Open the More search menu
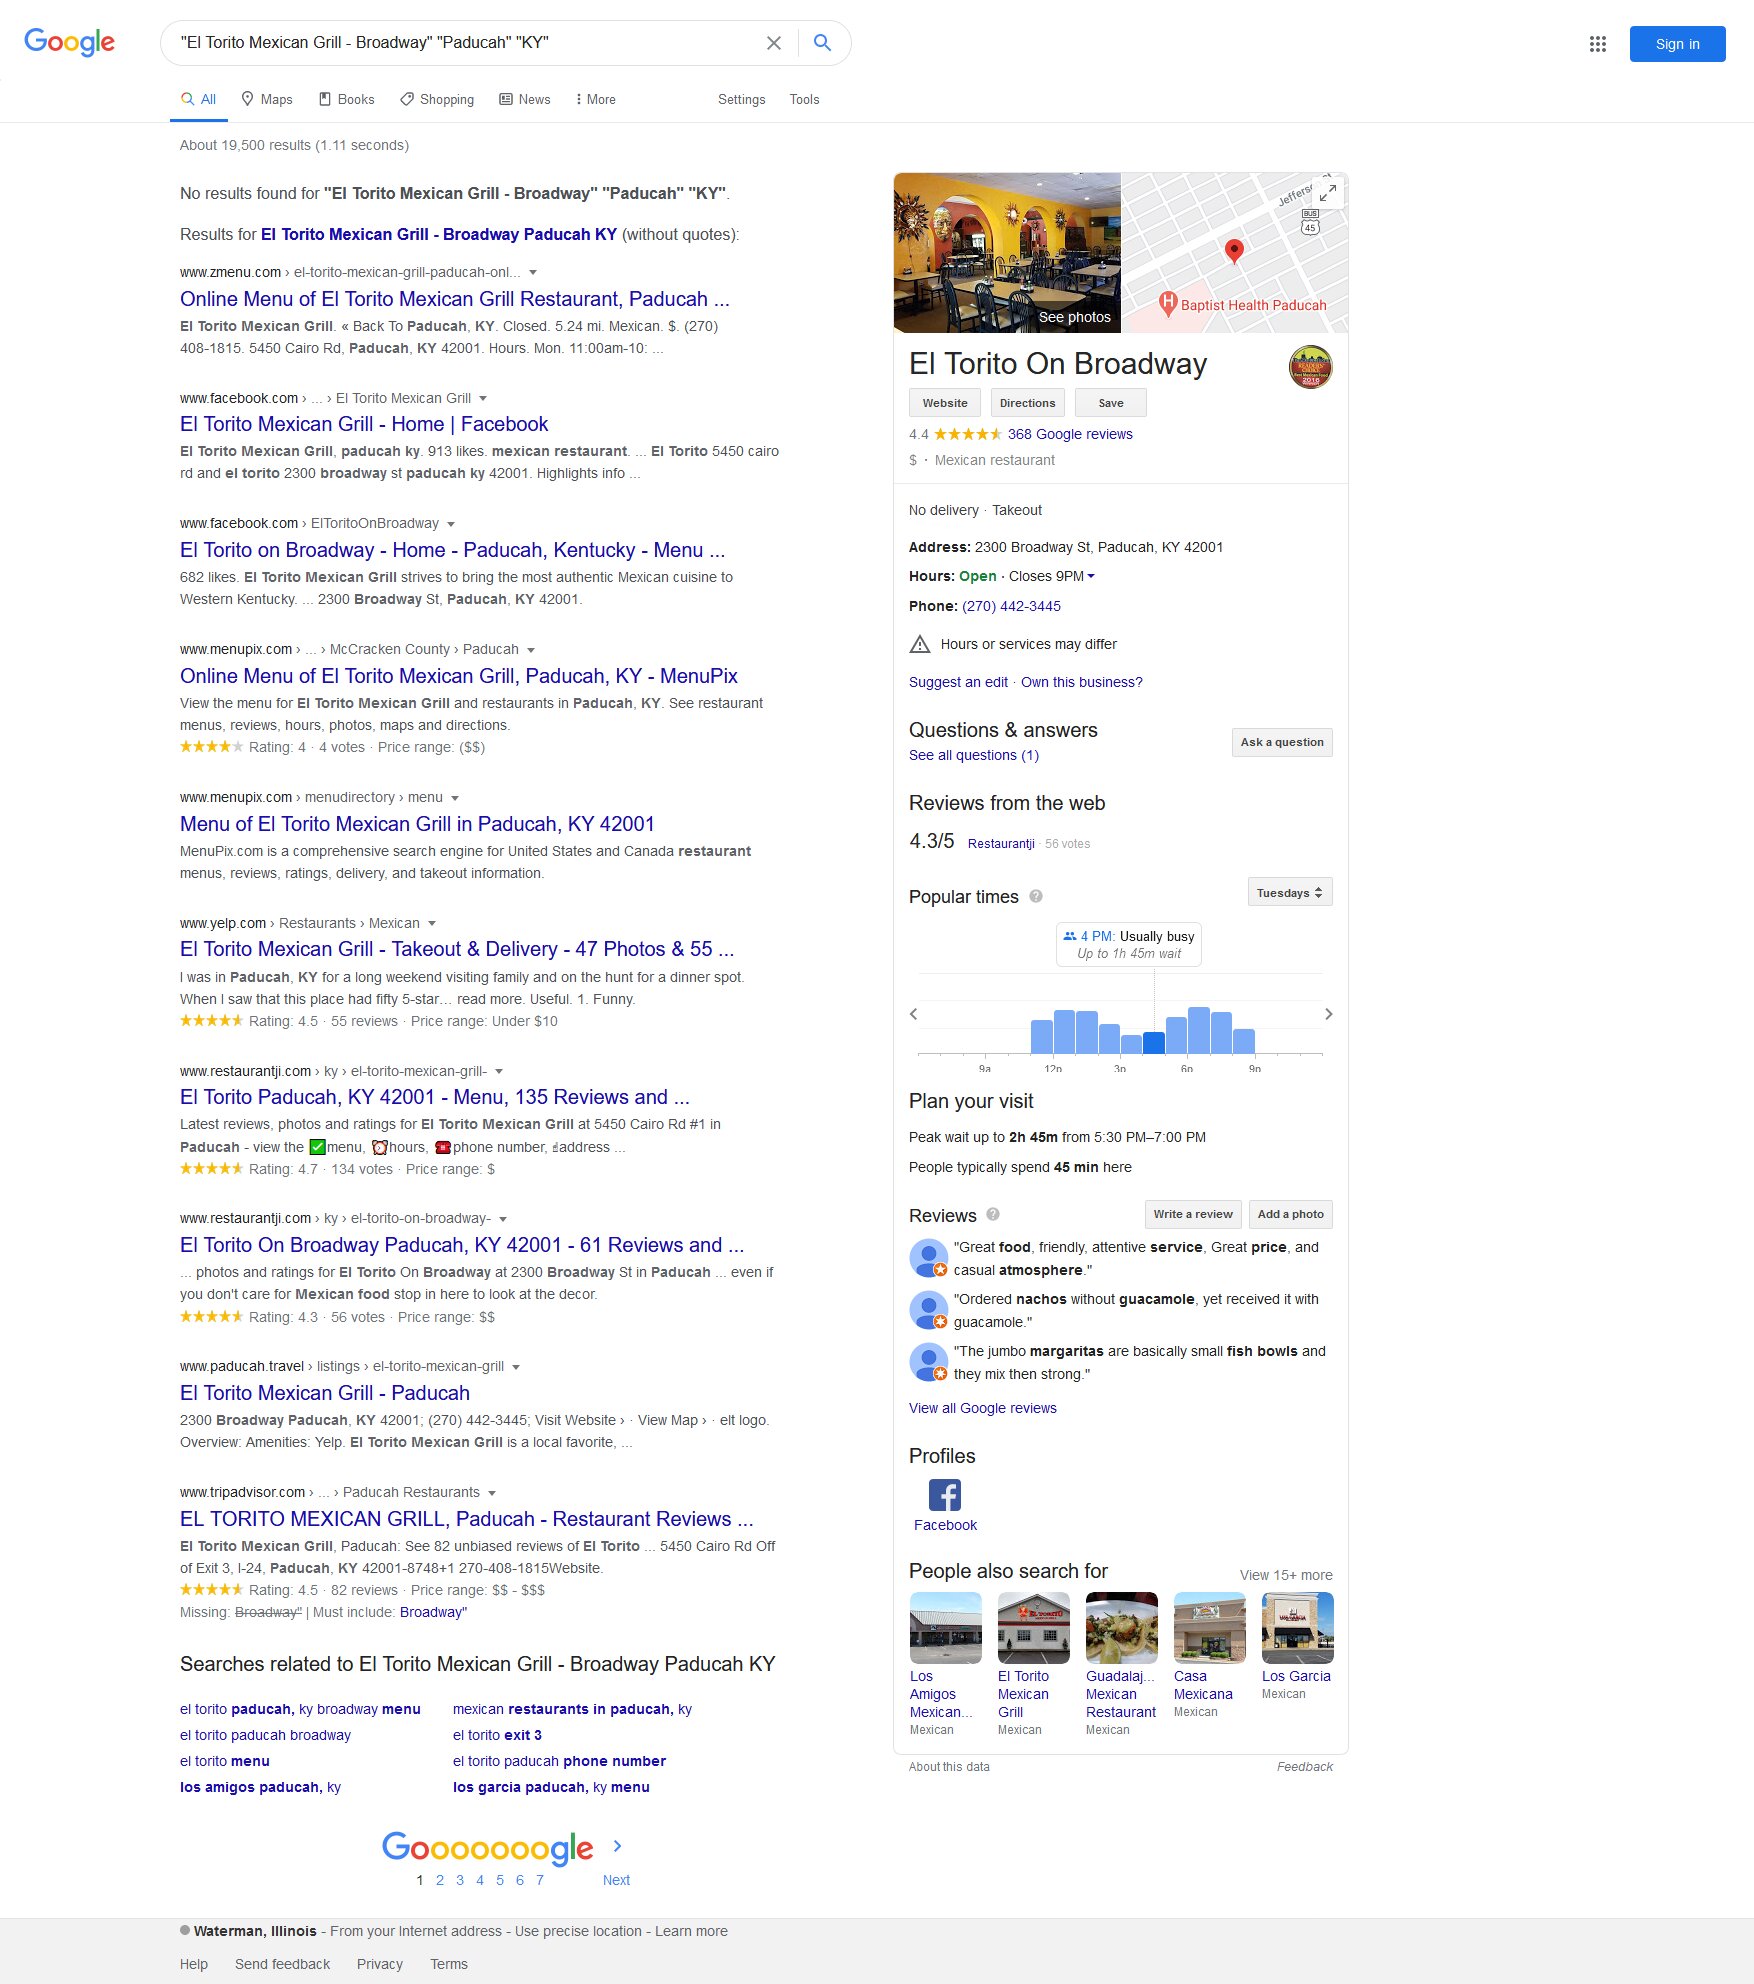1754x1984 pixels. click(595, 99)
